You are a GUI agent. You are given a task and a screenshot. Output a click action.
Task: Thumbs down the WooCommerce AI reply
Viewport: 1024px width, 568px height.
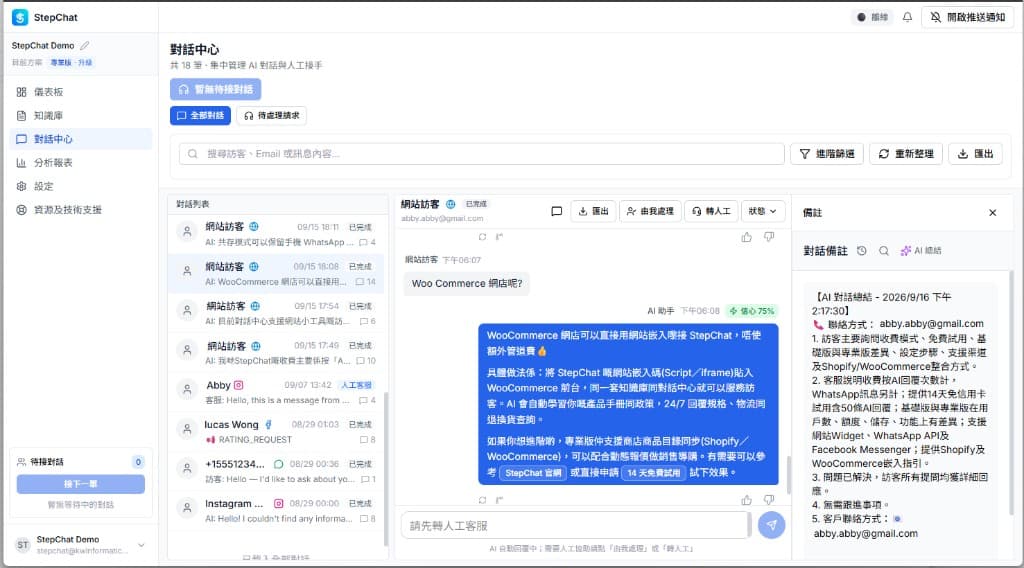[x=769, y=500]
